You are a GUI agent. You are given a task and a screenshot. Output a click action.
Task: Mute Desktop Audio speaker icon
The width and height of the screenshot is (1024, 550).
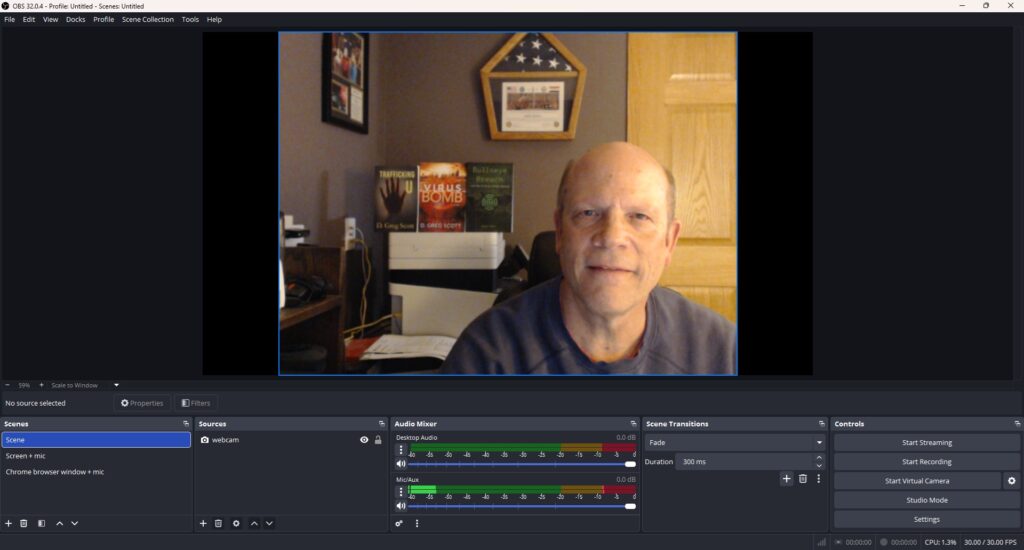click(x=401, y=464)
